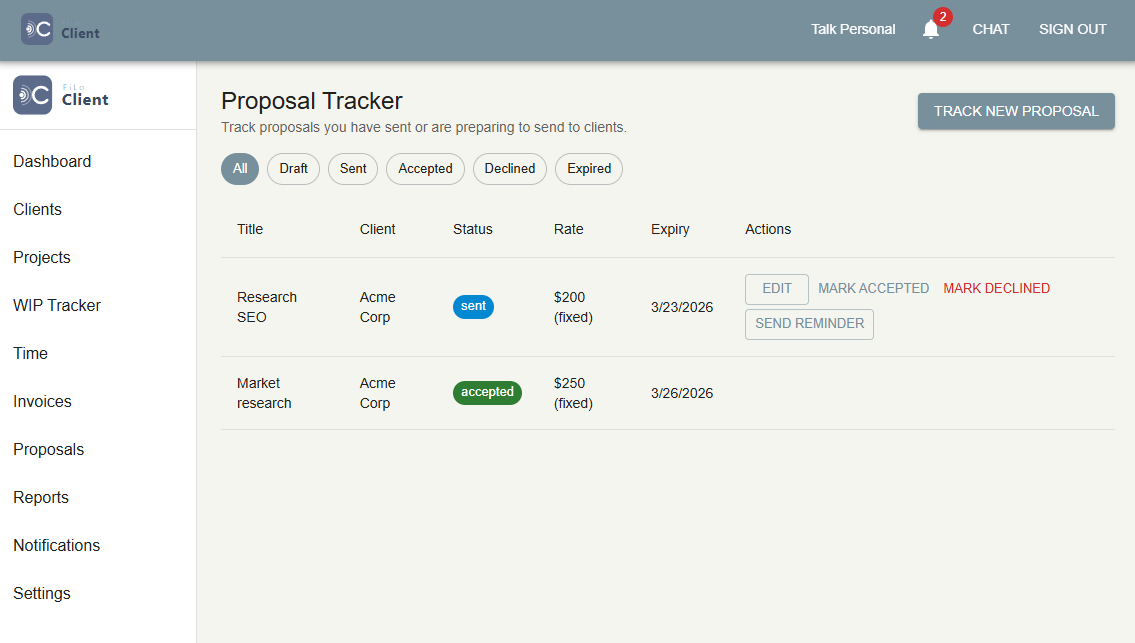Click the green accepted status badge
Viewport: 1135px width, 643px height.
point(487,392)
